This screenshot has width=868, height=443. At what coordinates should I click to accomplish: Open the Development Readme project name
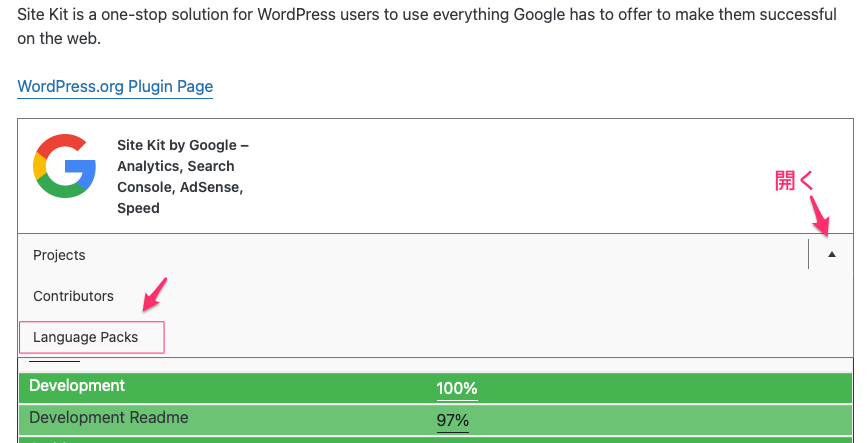[108, 417]
